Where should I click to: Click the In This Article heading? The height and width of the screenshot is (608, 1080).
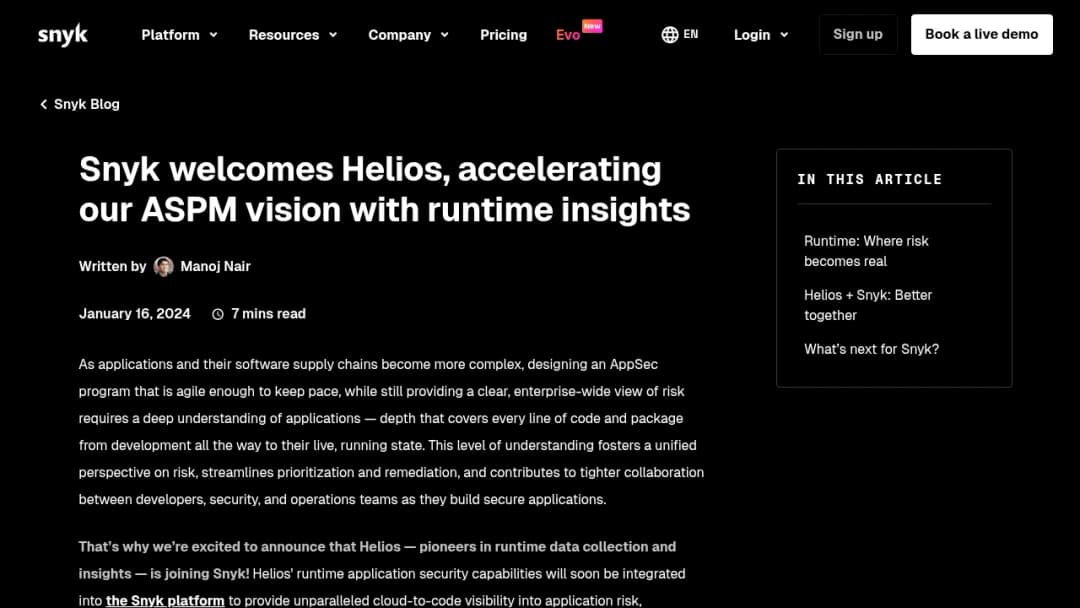click(869, 180)
